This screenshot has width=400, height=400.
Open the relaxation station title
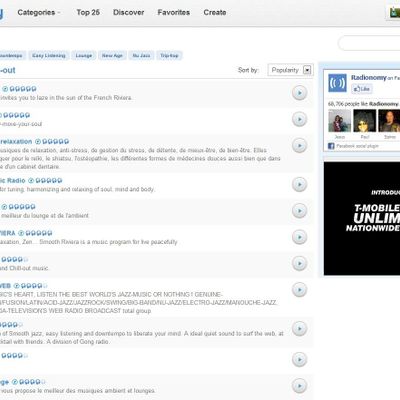(16, 141)
